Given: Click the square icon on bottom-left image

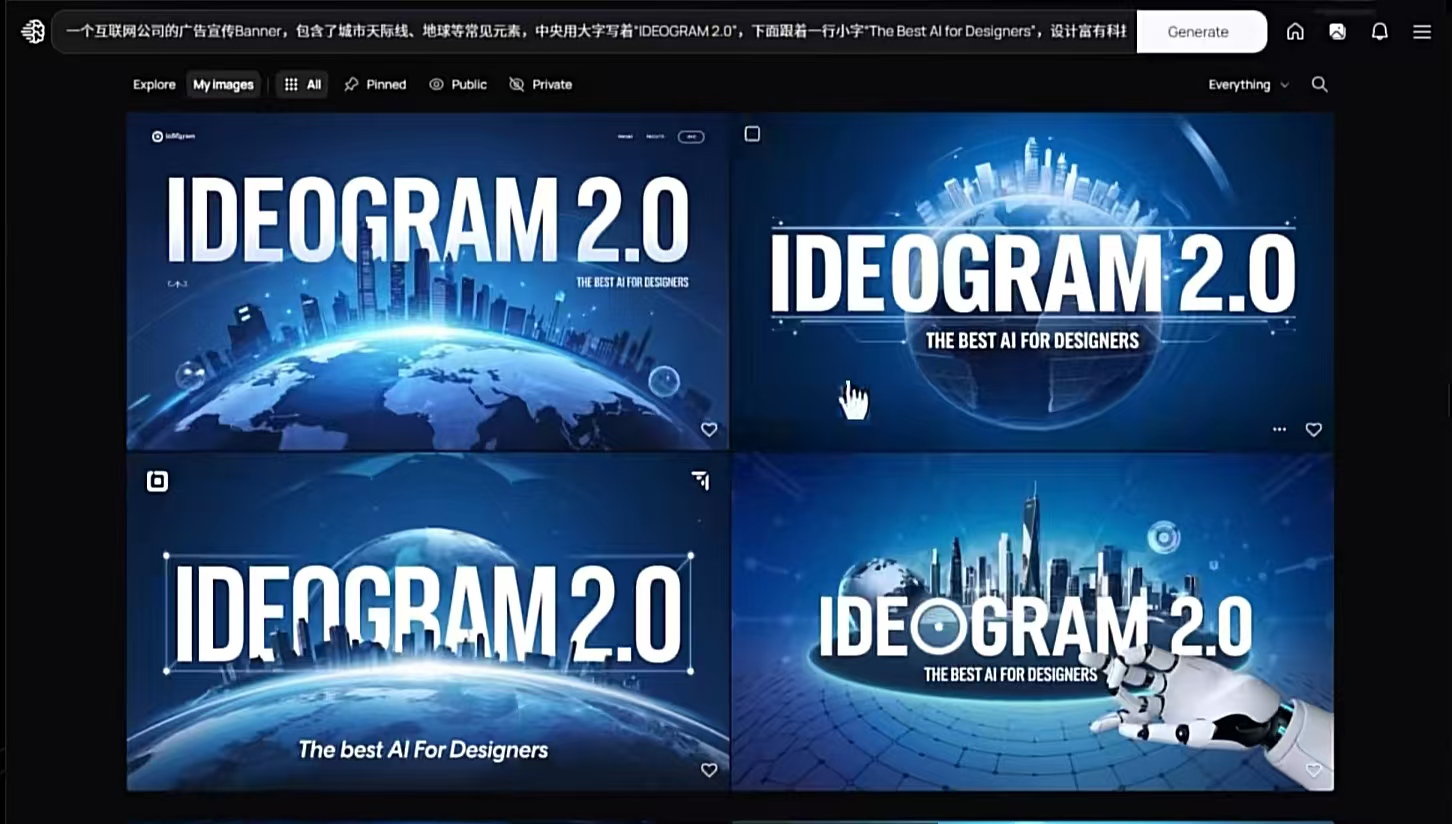Looking at the screenshot, I should [x=157, y=482].
